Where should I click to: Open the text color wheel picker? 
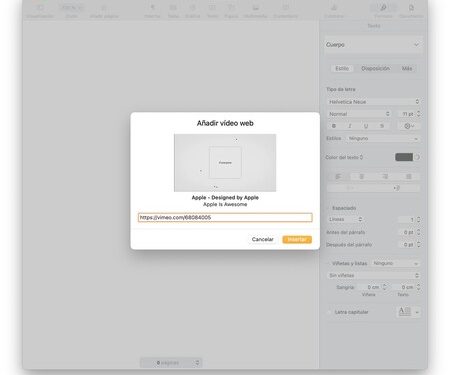417,157
